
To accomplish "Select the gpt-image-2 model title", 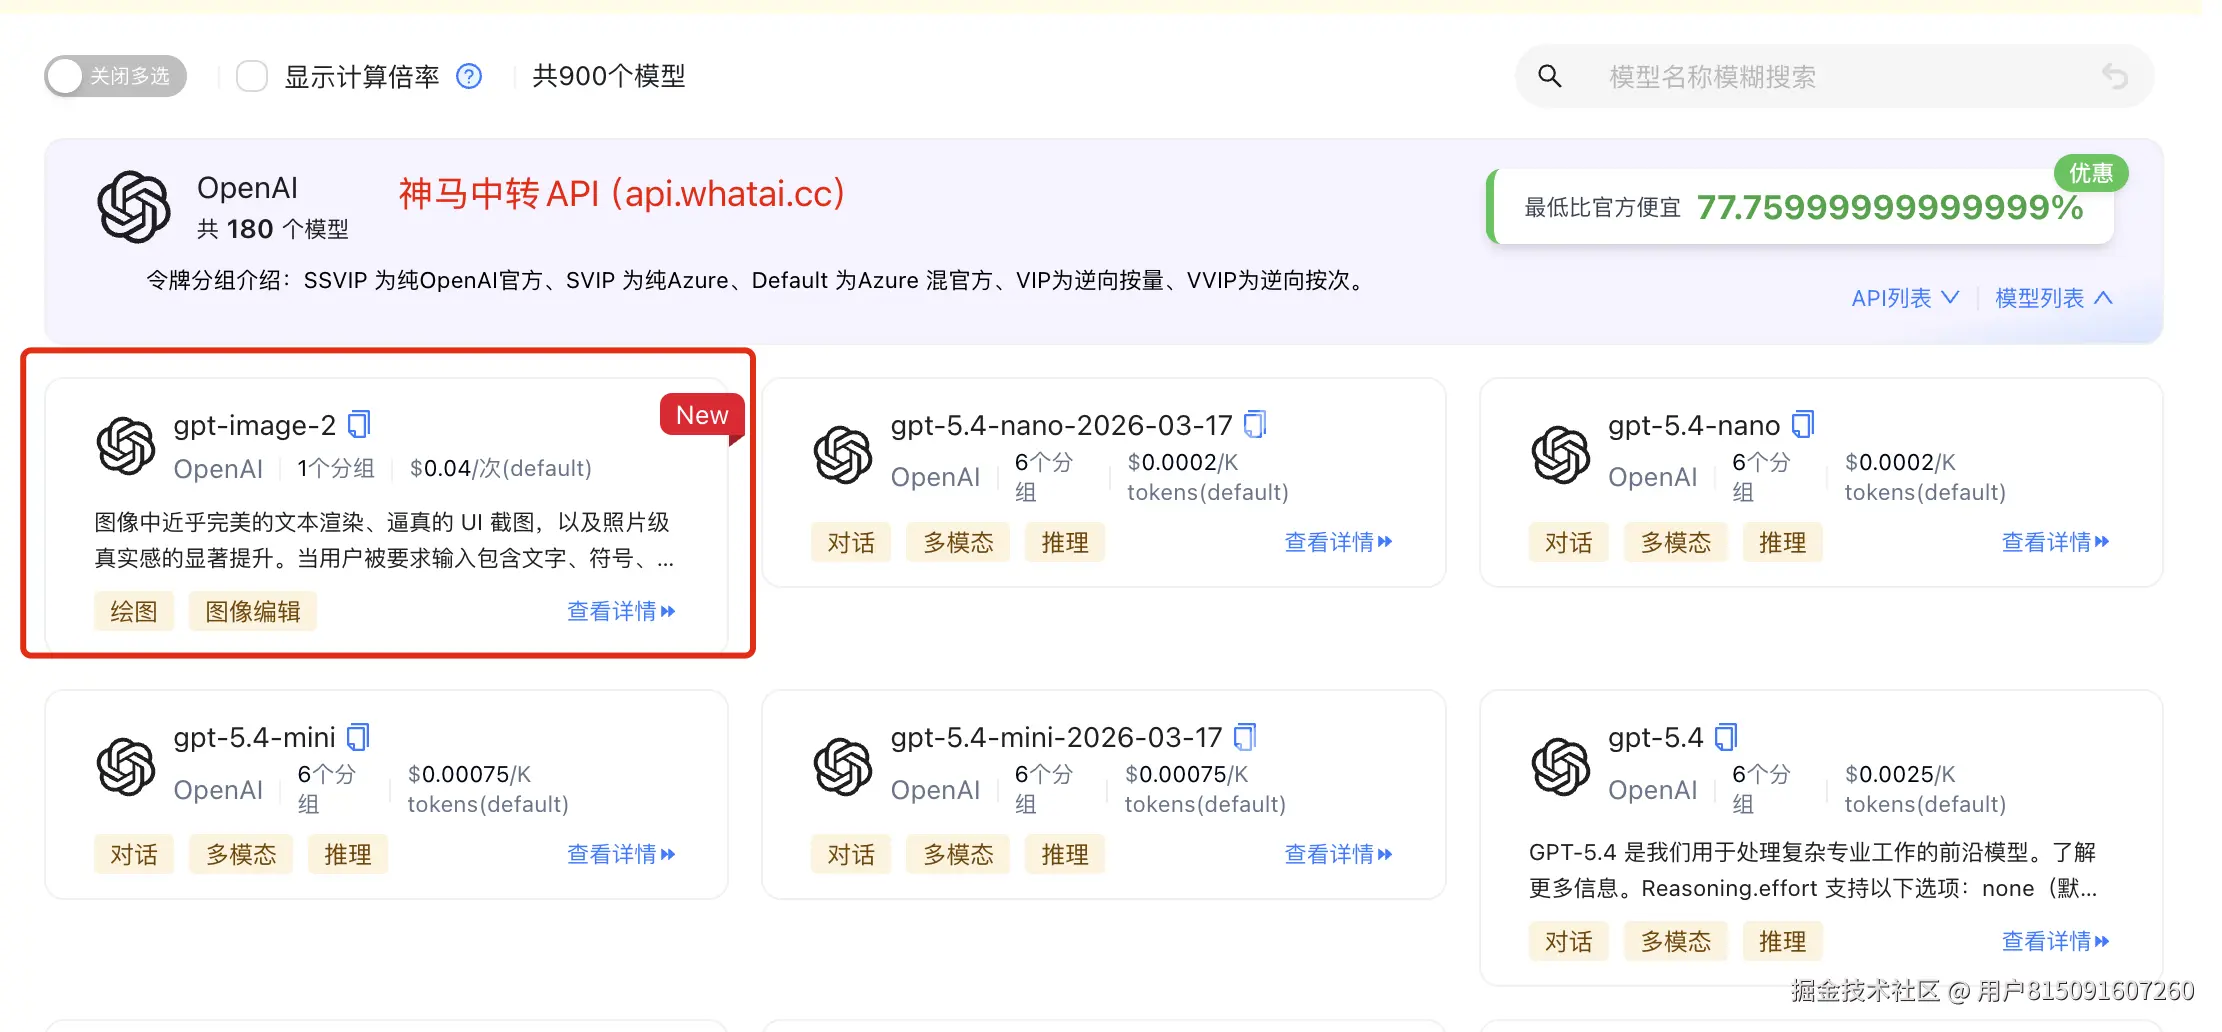I will pyautogui.click(x=255, y=425).
